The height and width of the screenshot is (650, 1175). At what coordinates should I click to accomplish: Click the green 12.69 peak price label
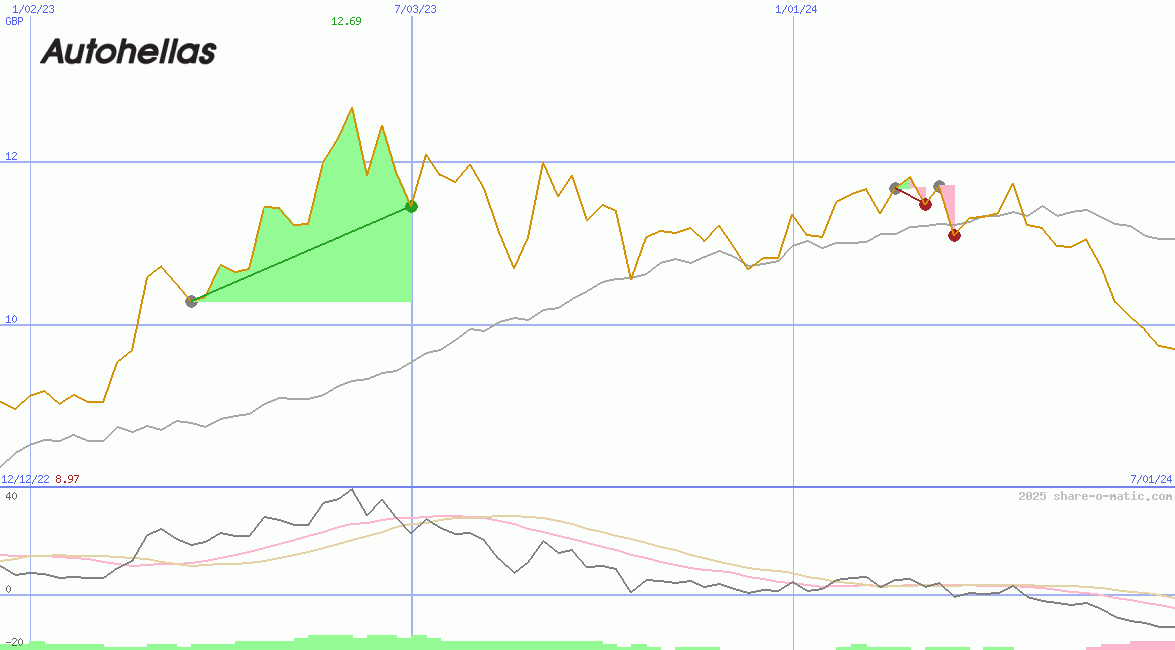pos(346,21)
